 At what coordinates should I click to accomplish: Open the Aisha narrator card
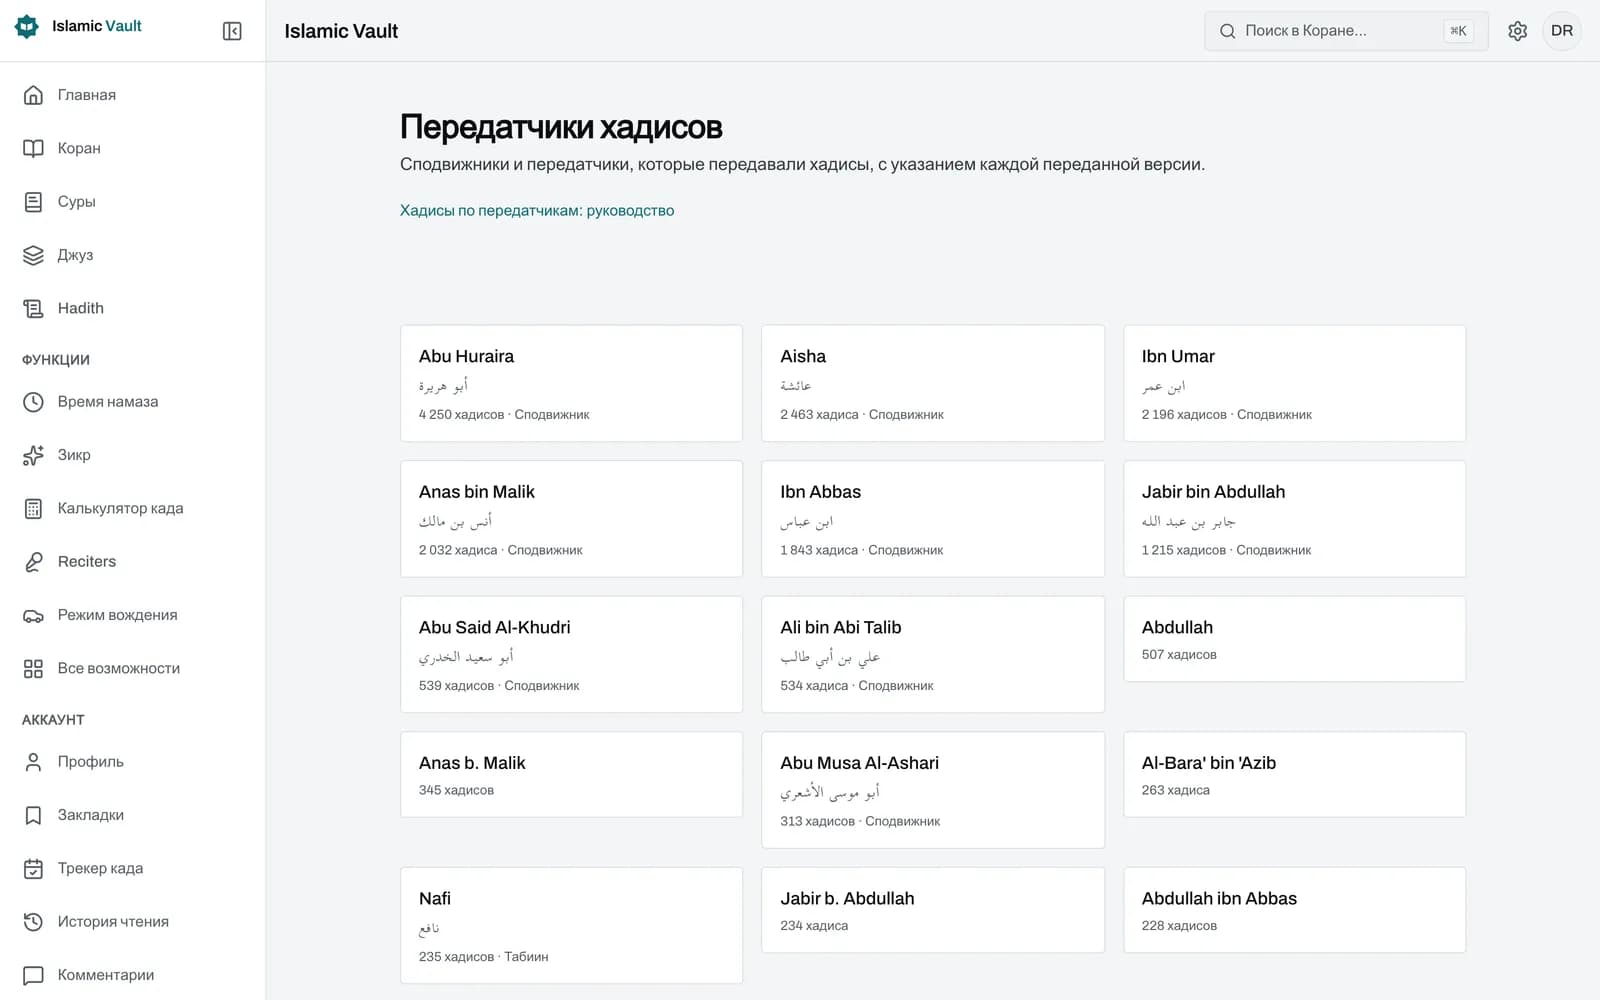[933, 383]
